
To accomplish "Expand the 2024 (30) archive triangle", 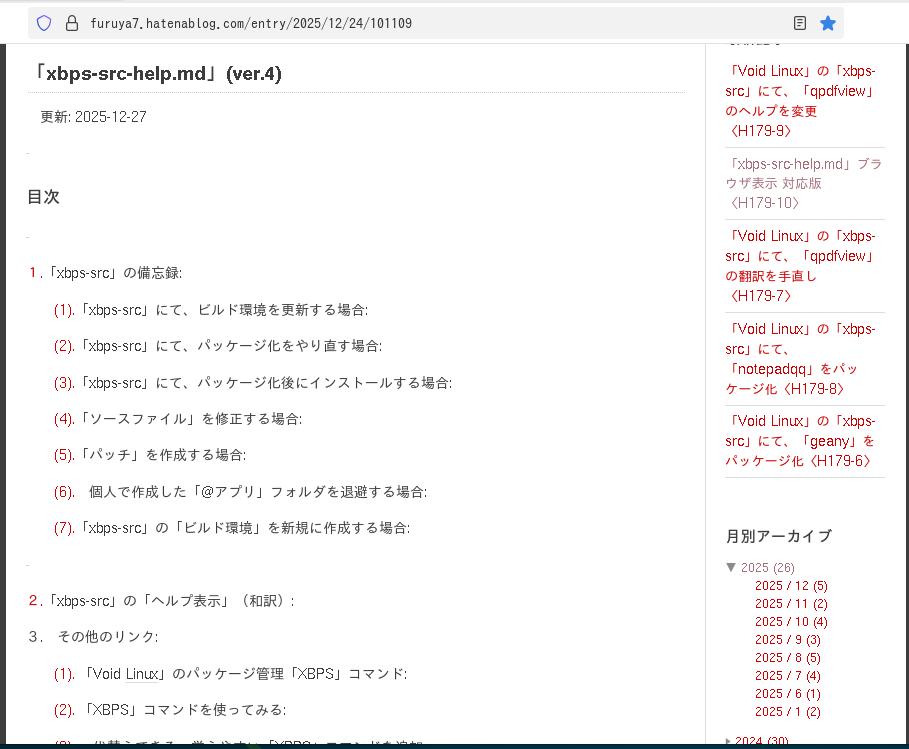I will (x=729, y=740).
